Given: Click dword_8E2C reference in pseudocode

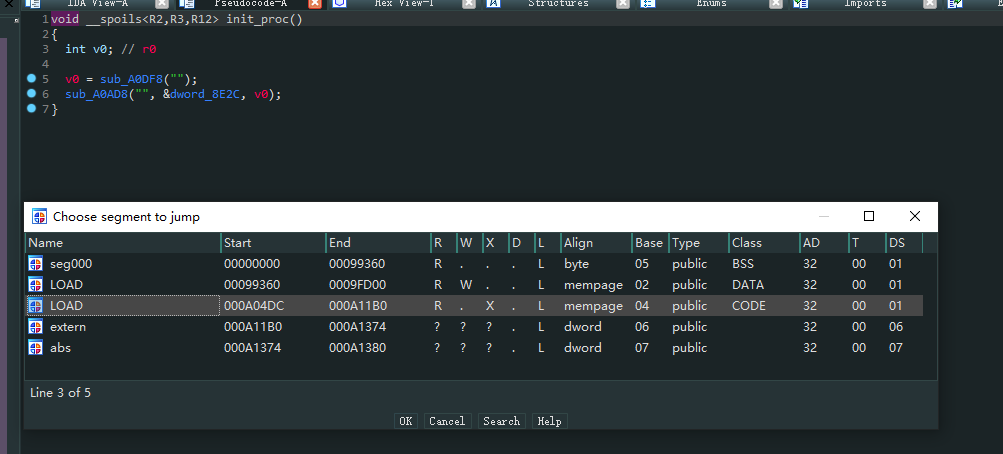Looking at the screenshot, I should tap(205, 94).
